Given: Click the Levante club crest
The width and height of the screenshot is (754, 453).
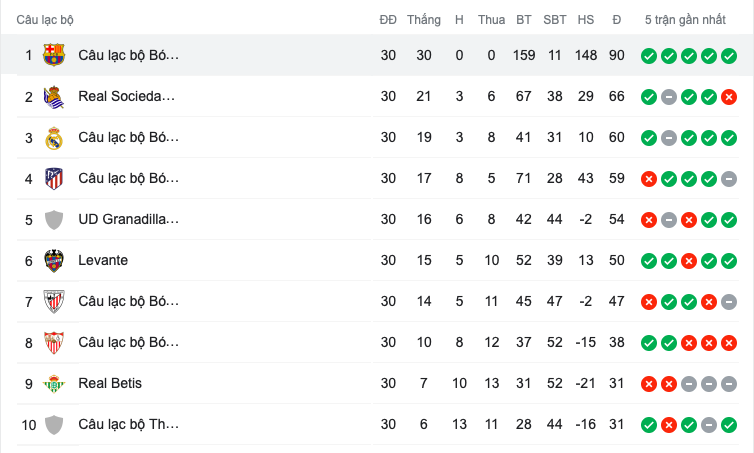Looking at the screenshot, I should [x=54, y=260].
